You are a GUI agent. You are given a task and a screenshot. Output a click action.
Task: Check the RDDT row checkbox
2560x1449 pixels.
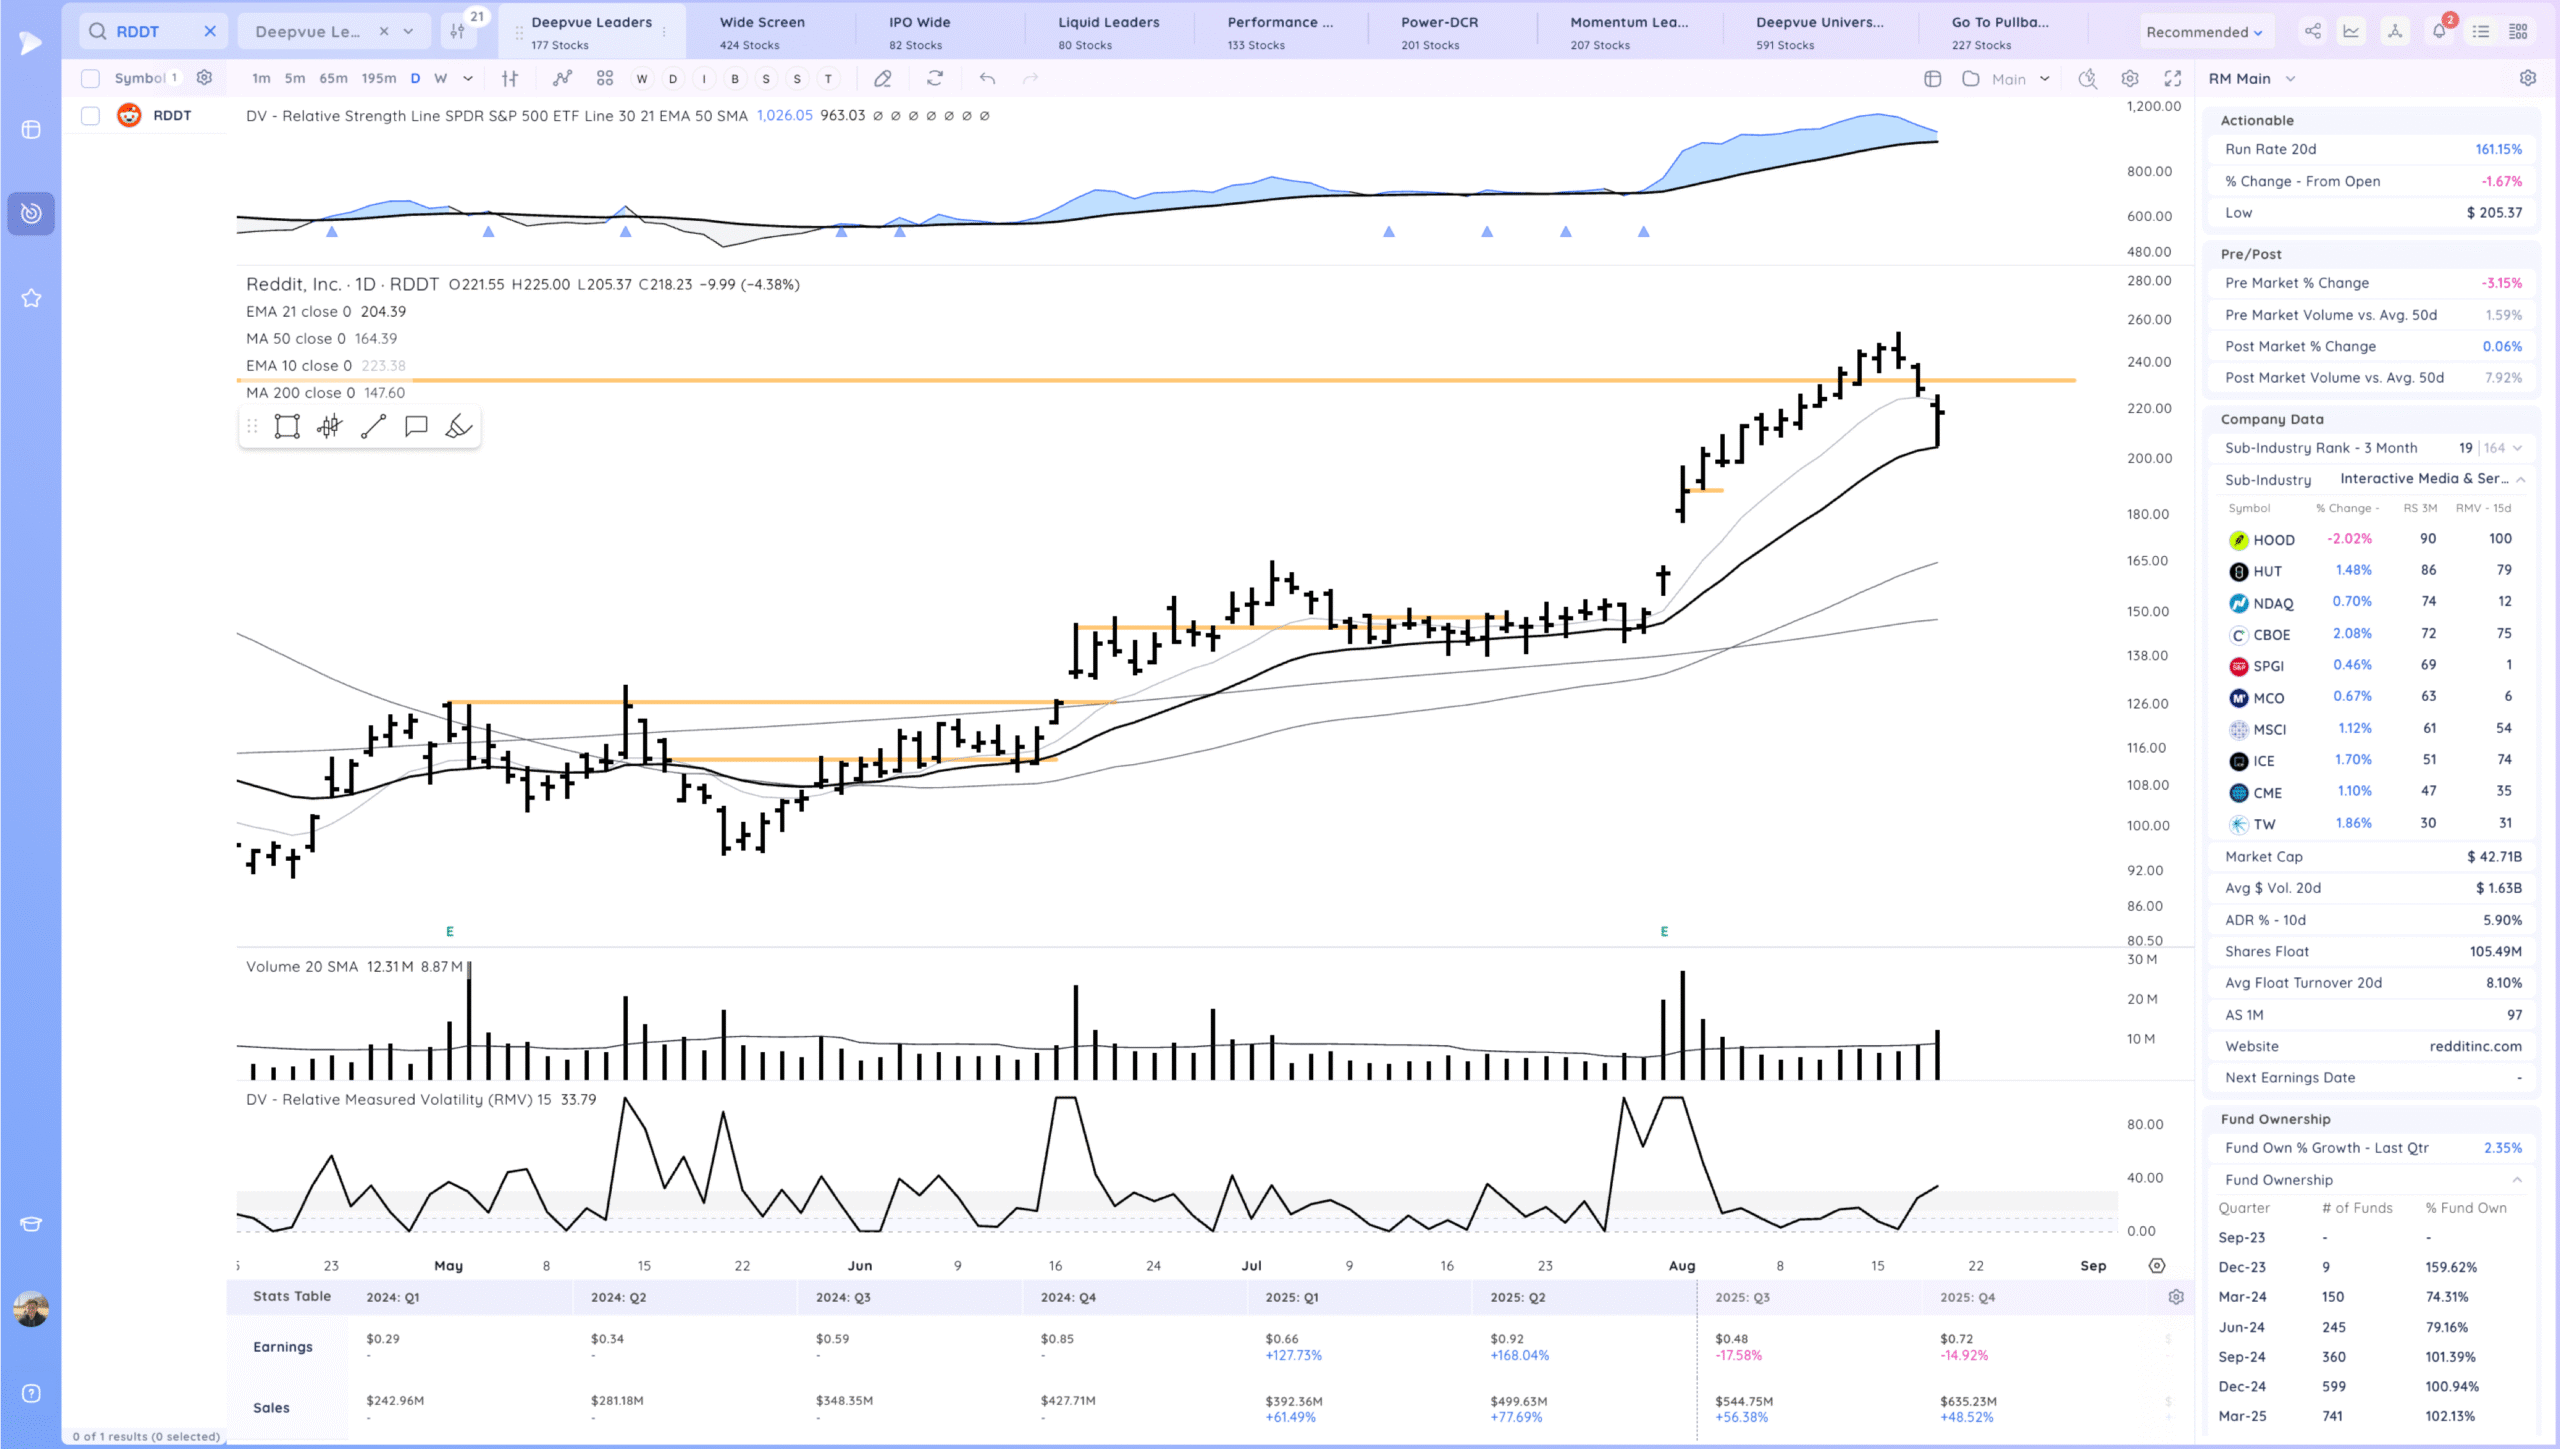tap(90, 116)
